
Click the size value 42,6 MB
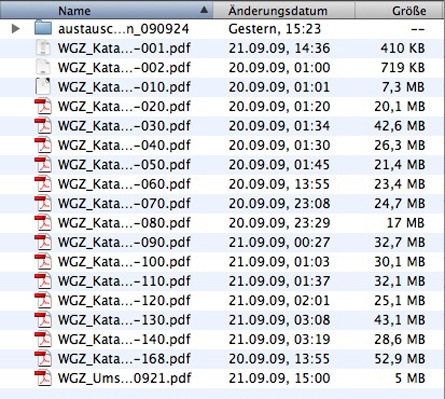pos(400,126)
